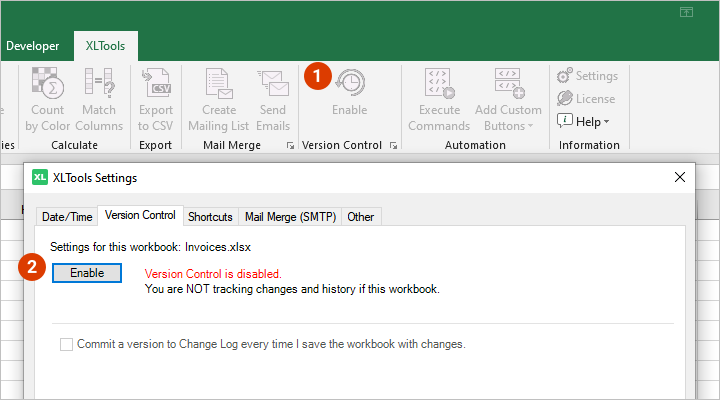The height and width of the screenshot is (400, 720).
Task: Close the XLTools Settings dialog
Action: click(680, 177)
